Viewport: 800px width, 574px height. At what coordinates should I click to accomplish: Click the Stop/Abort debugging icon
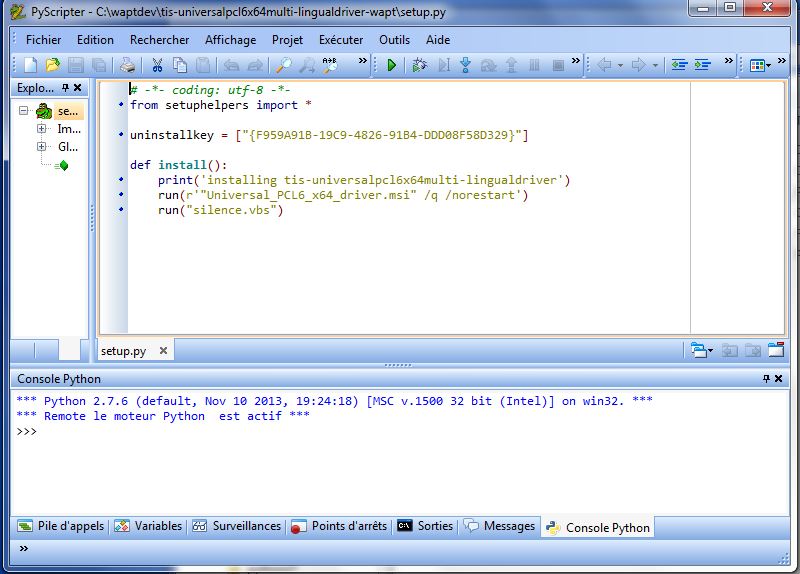(558, 65)
